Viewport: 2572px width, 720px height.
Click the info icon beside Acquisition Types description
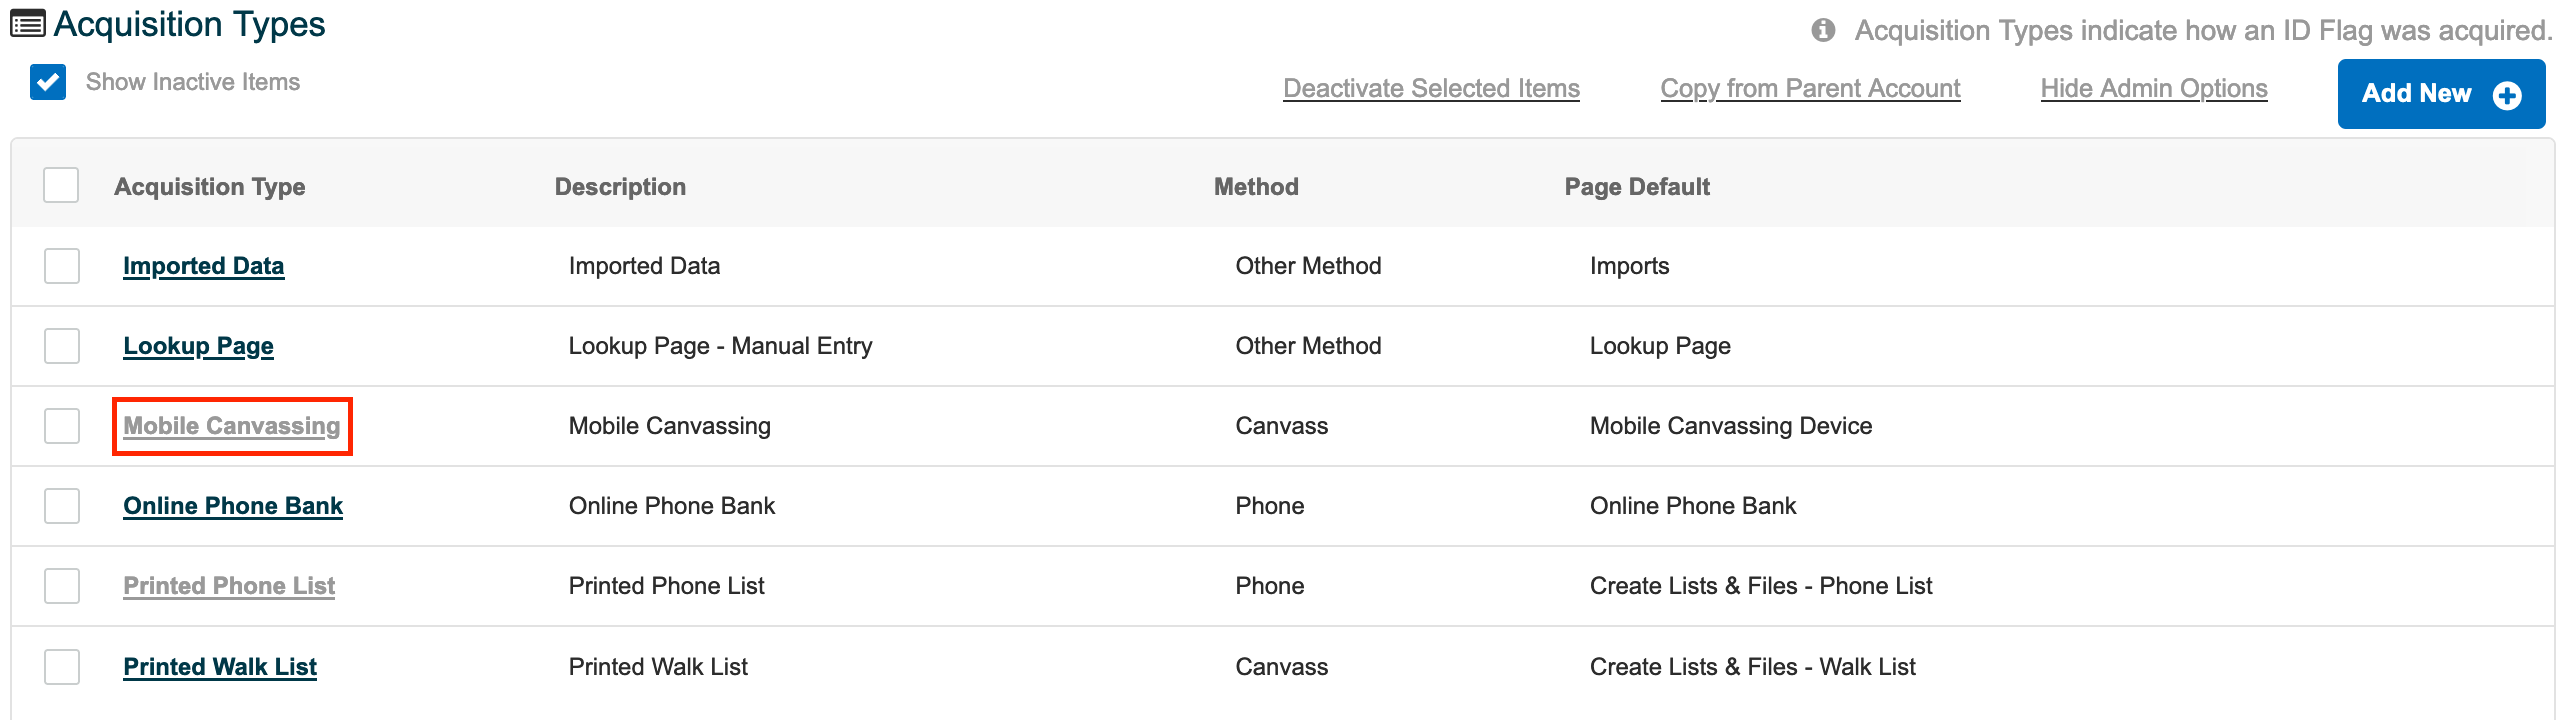[x=1823, y=30]
